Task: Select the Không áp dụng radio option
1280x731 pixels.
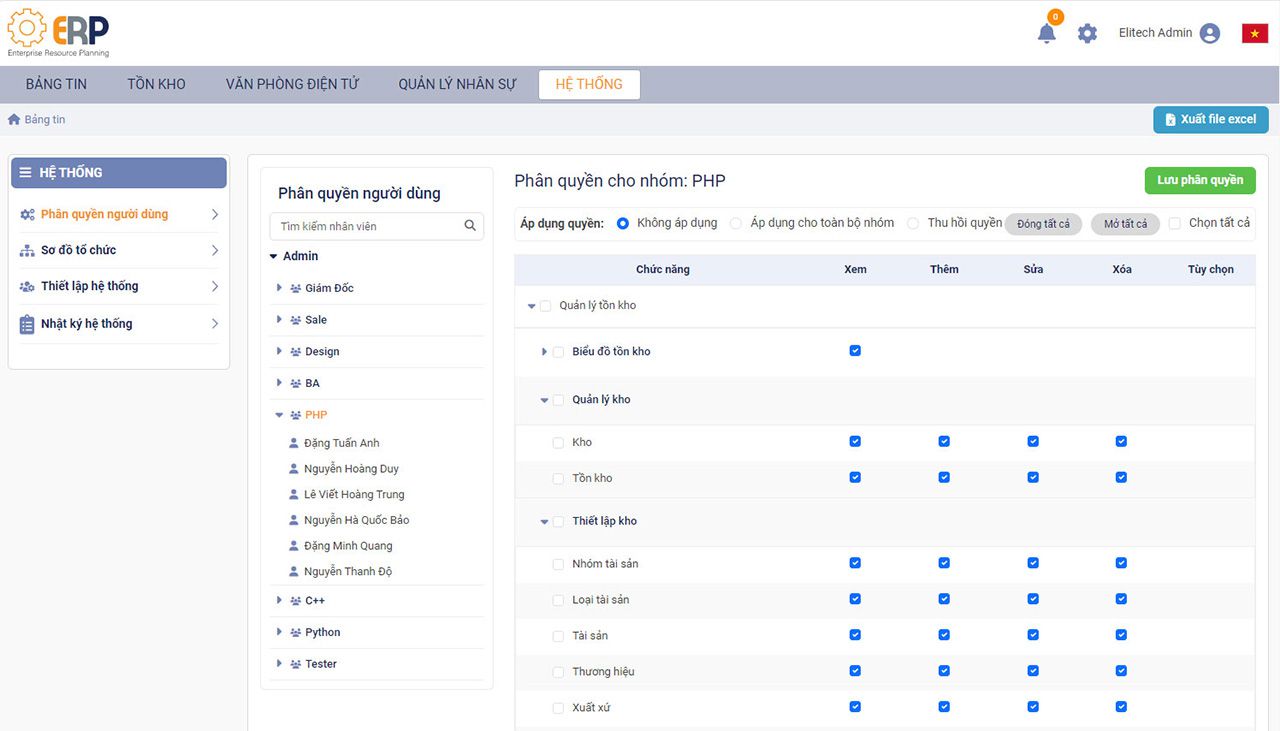Action: [623, 223]
